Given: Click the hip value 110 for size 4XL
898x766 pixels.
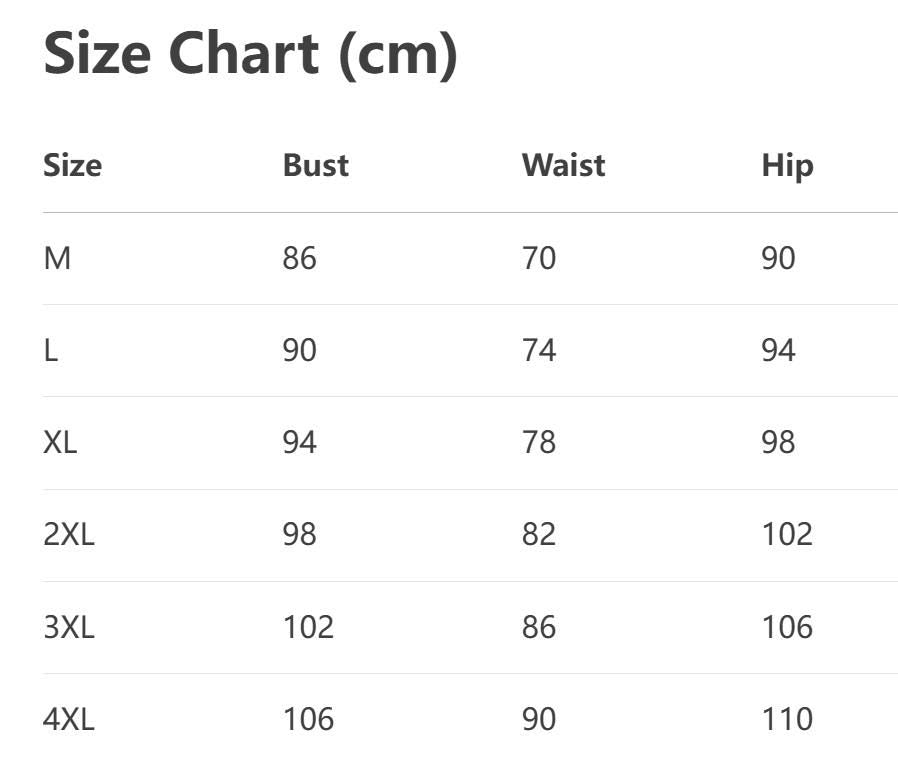Looking at the screenshot, I should 787,719.
